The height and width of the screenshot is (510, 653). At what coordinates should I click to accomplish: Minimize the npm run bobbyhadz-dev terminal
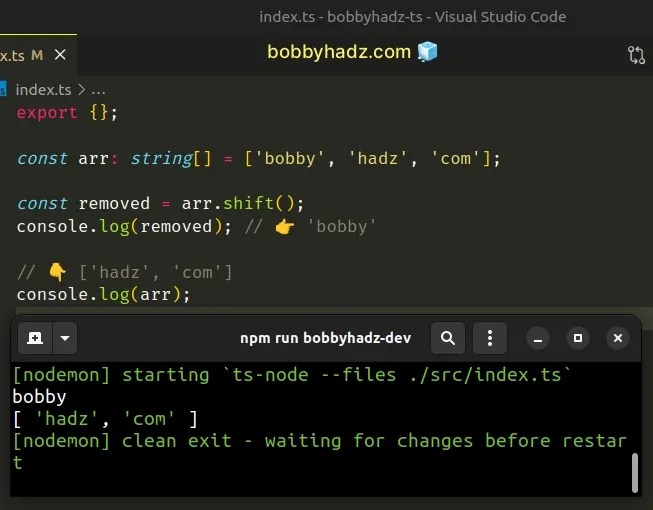coord(538,338)
